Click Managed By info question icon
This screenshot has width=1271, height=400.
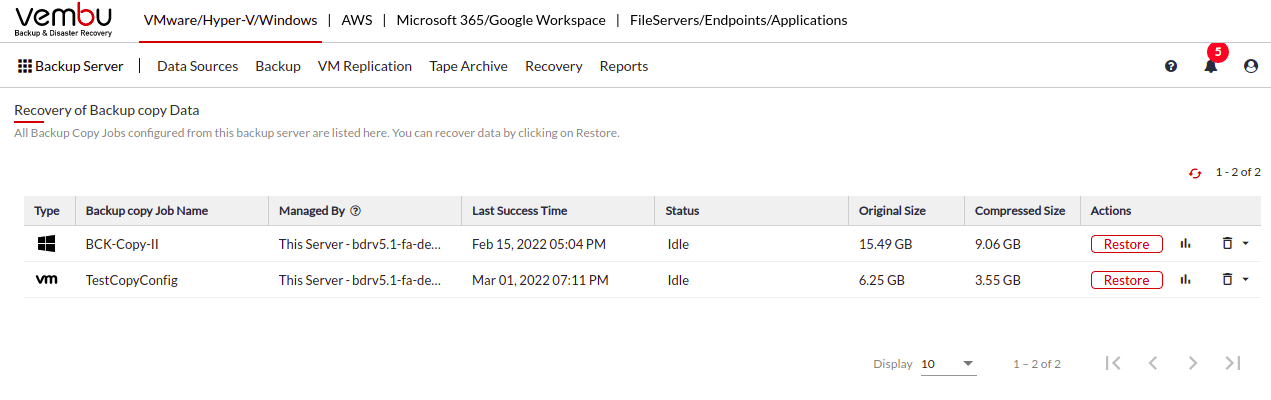point(355,211)
